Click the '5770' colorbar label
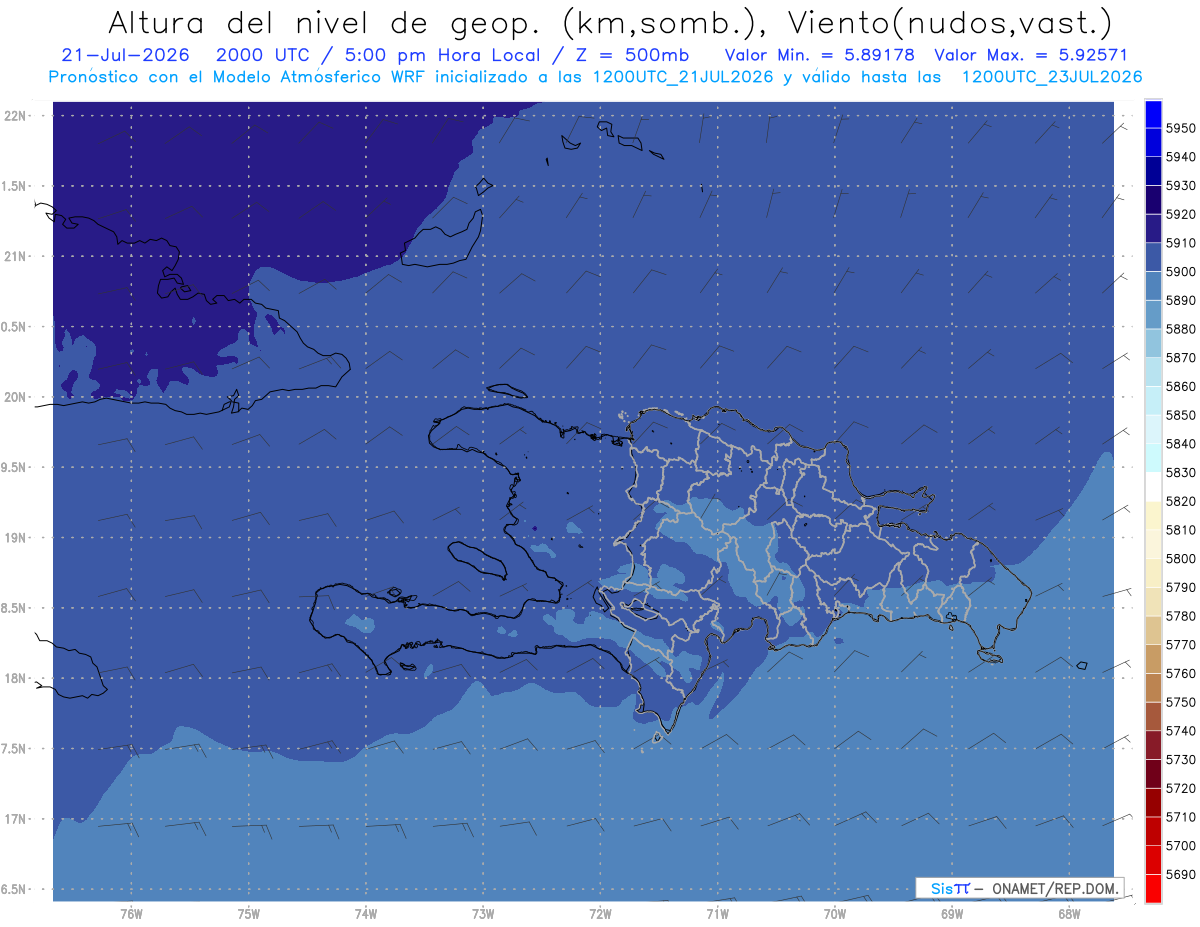Screen dimensions: 1200x927 point(1181,645)
